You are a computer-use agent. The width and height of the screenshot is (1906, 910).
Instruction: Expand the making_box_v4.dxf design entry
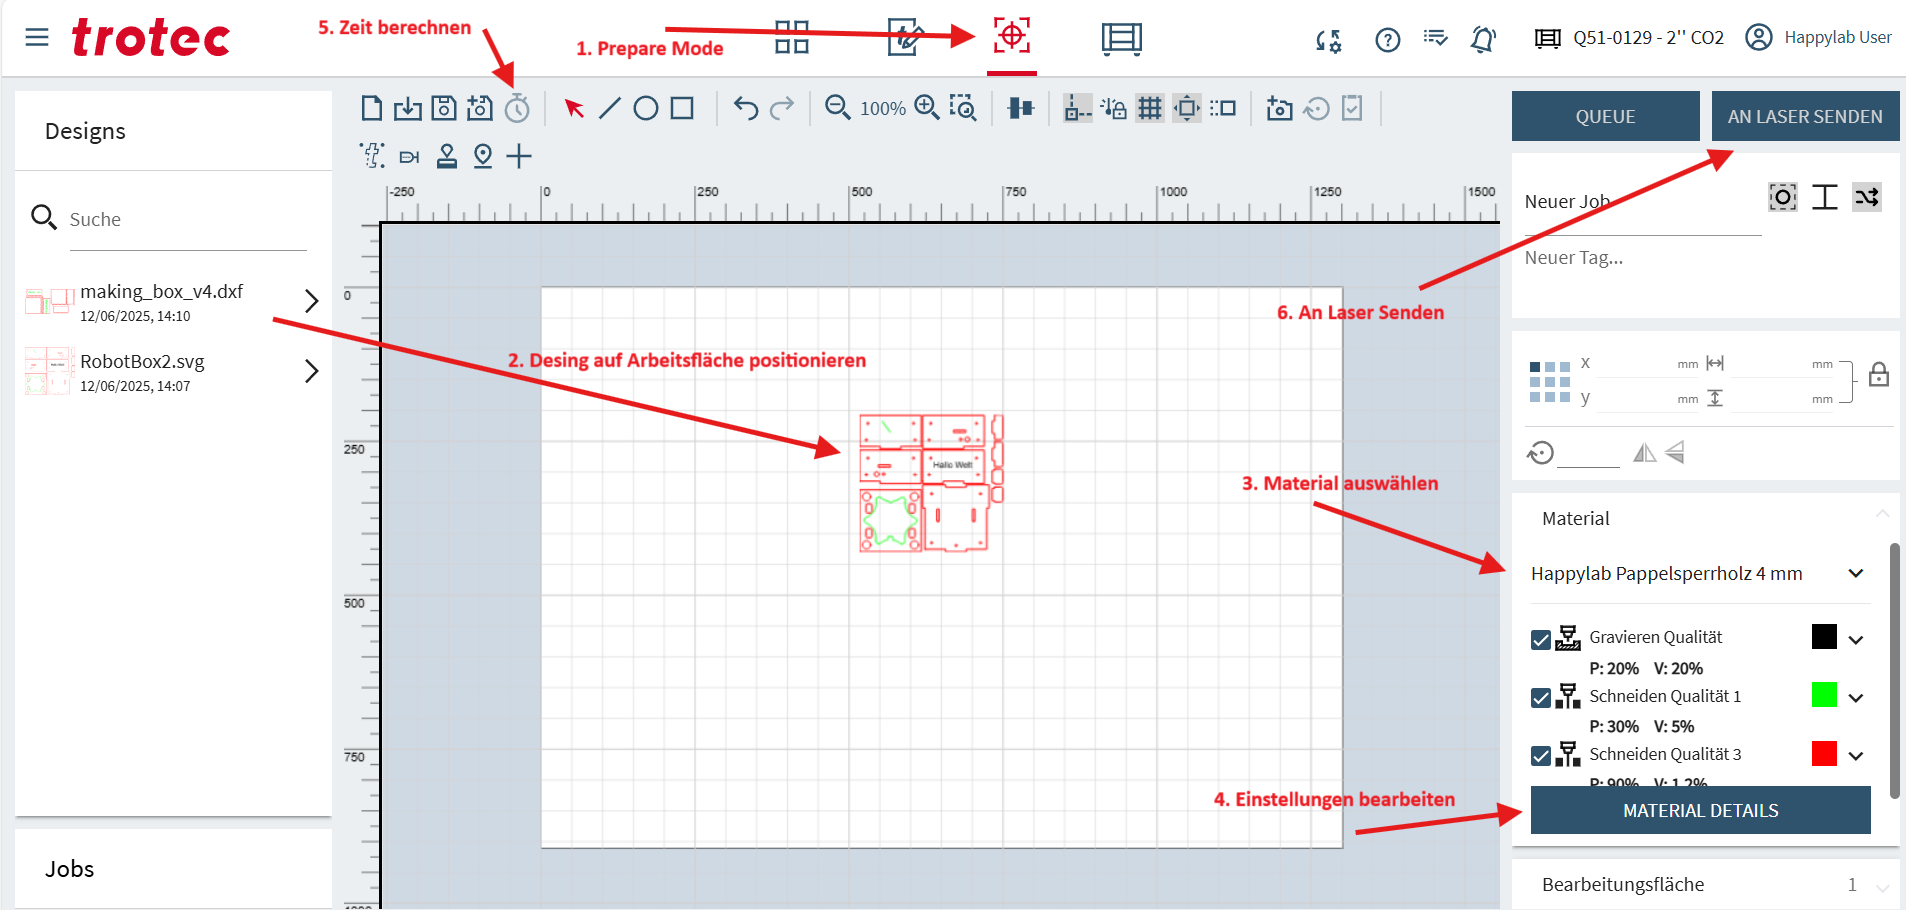[x=311, y=301]
